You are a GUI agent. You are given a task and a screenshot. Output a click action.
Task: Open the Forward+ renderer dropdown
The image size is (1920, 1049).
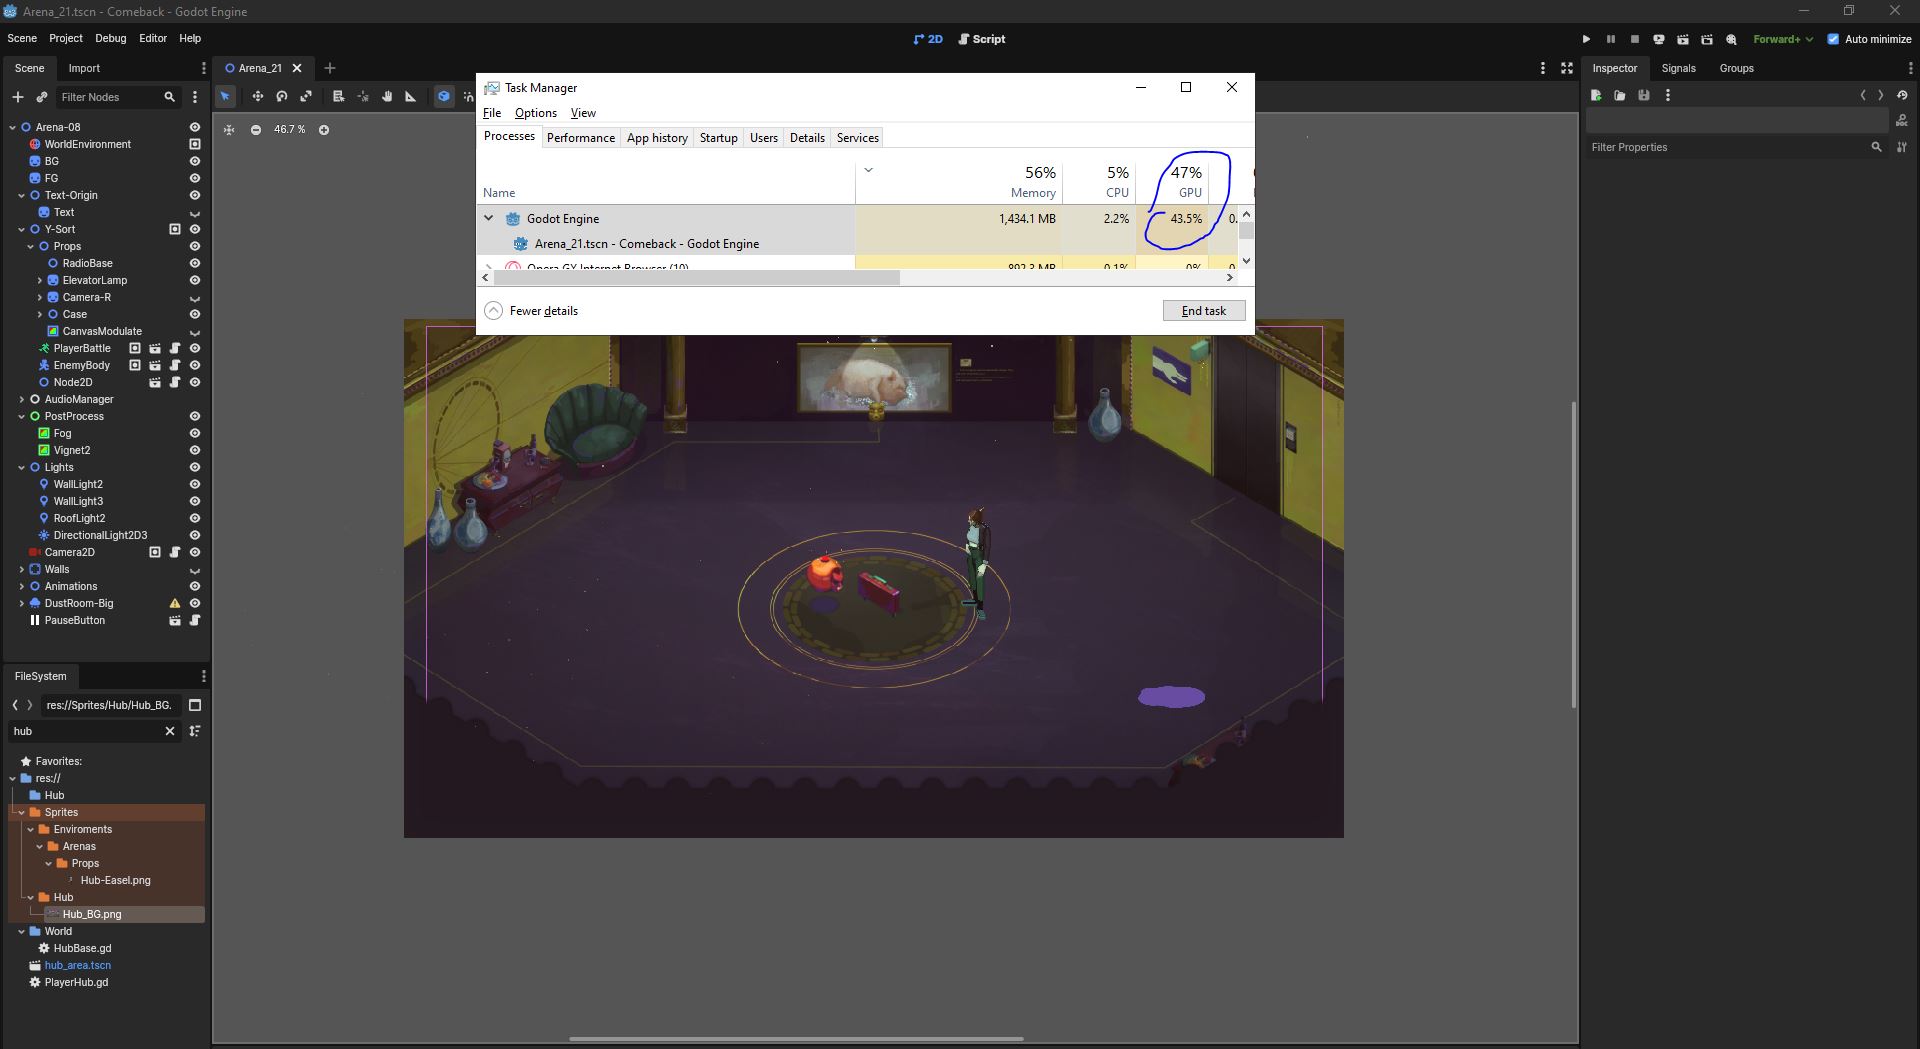point(1782,39)
